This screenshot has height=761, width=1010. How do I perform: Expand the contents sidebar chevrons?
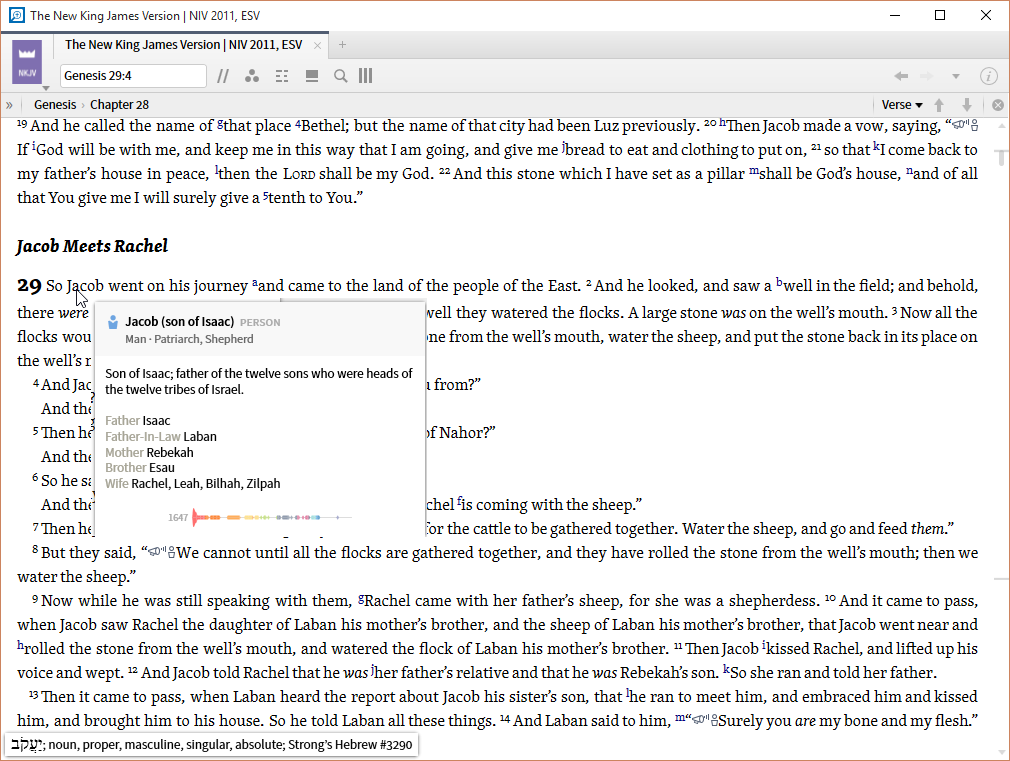pos(9,104)
